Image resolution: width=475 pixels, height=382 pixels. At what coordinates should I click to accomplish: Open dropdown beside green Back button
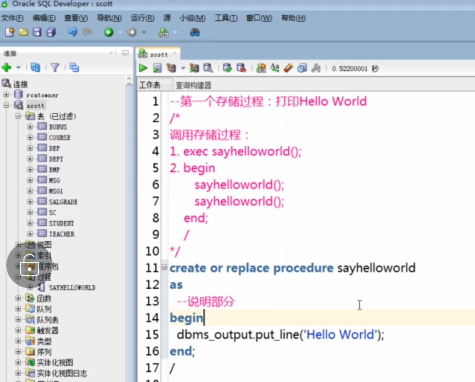120,32
